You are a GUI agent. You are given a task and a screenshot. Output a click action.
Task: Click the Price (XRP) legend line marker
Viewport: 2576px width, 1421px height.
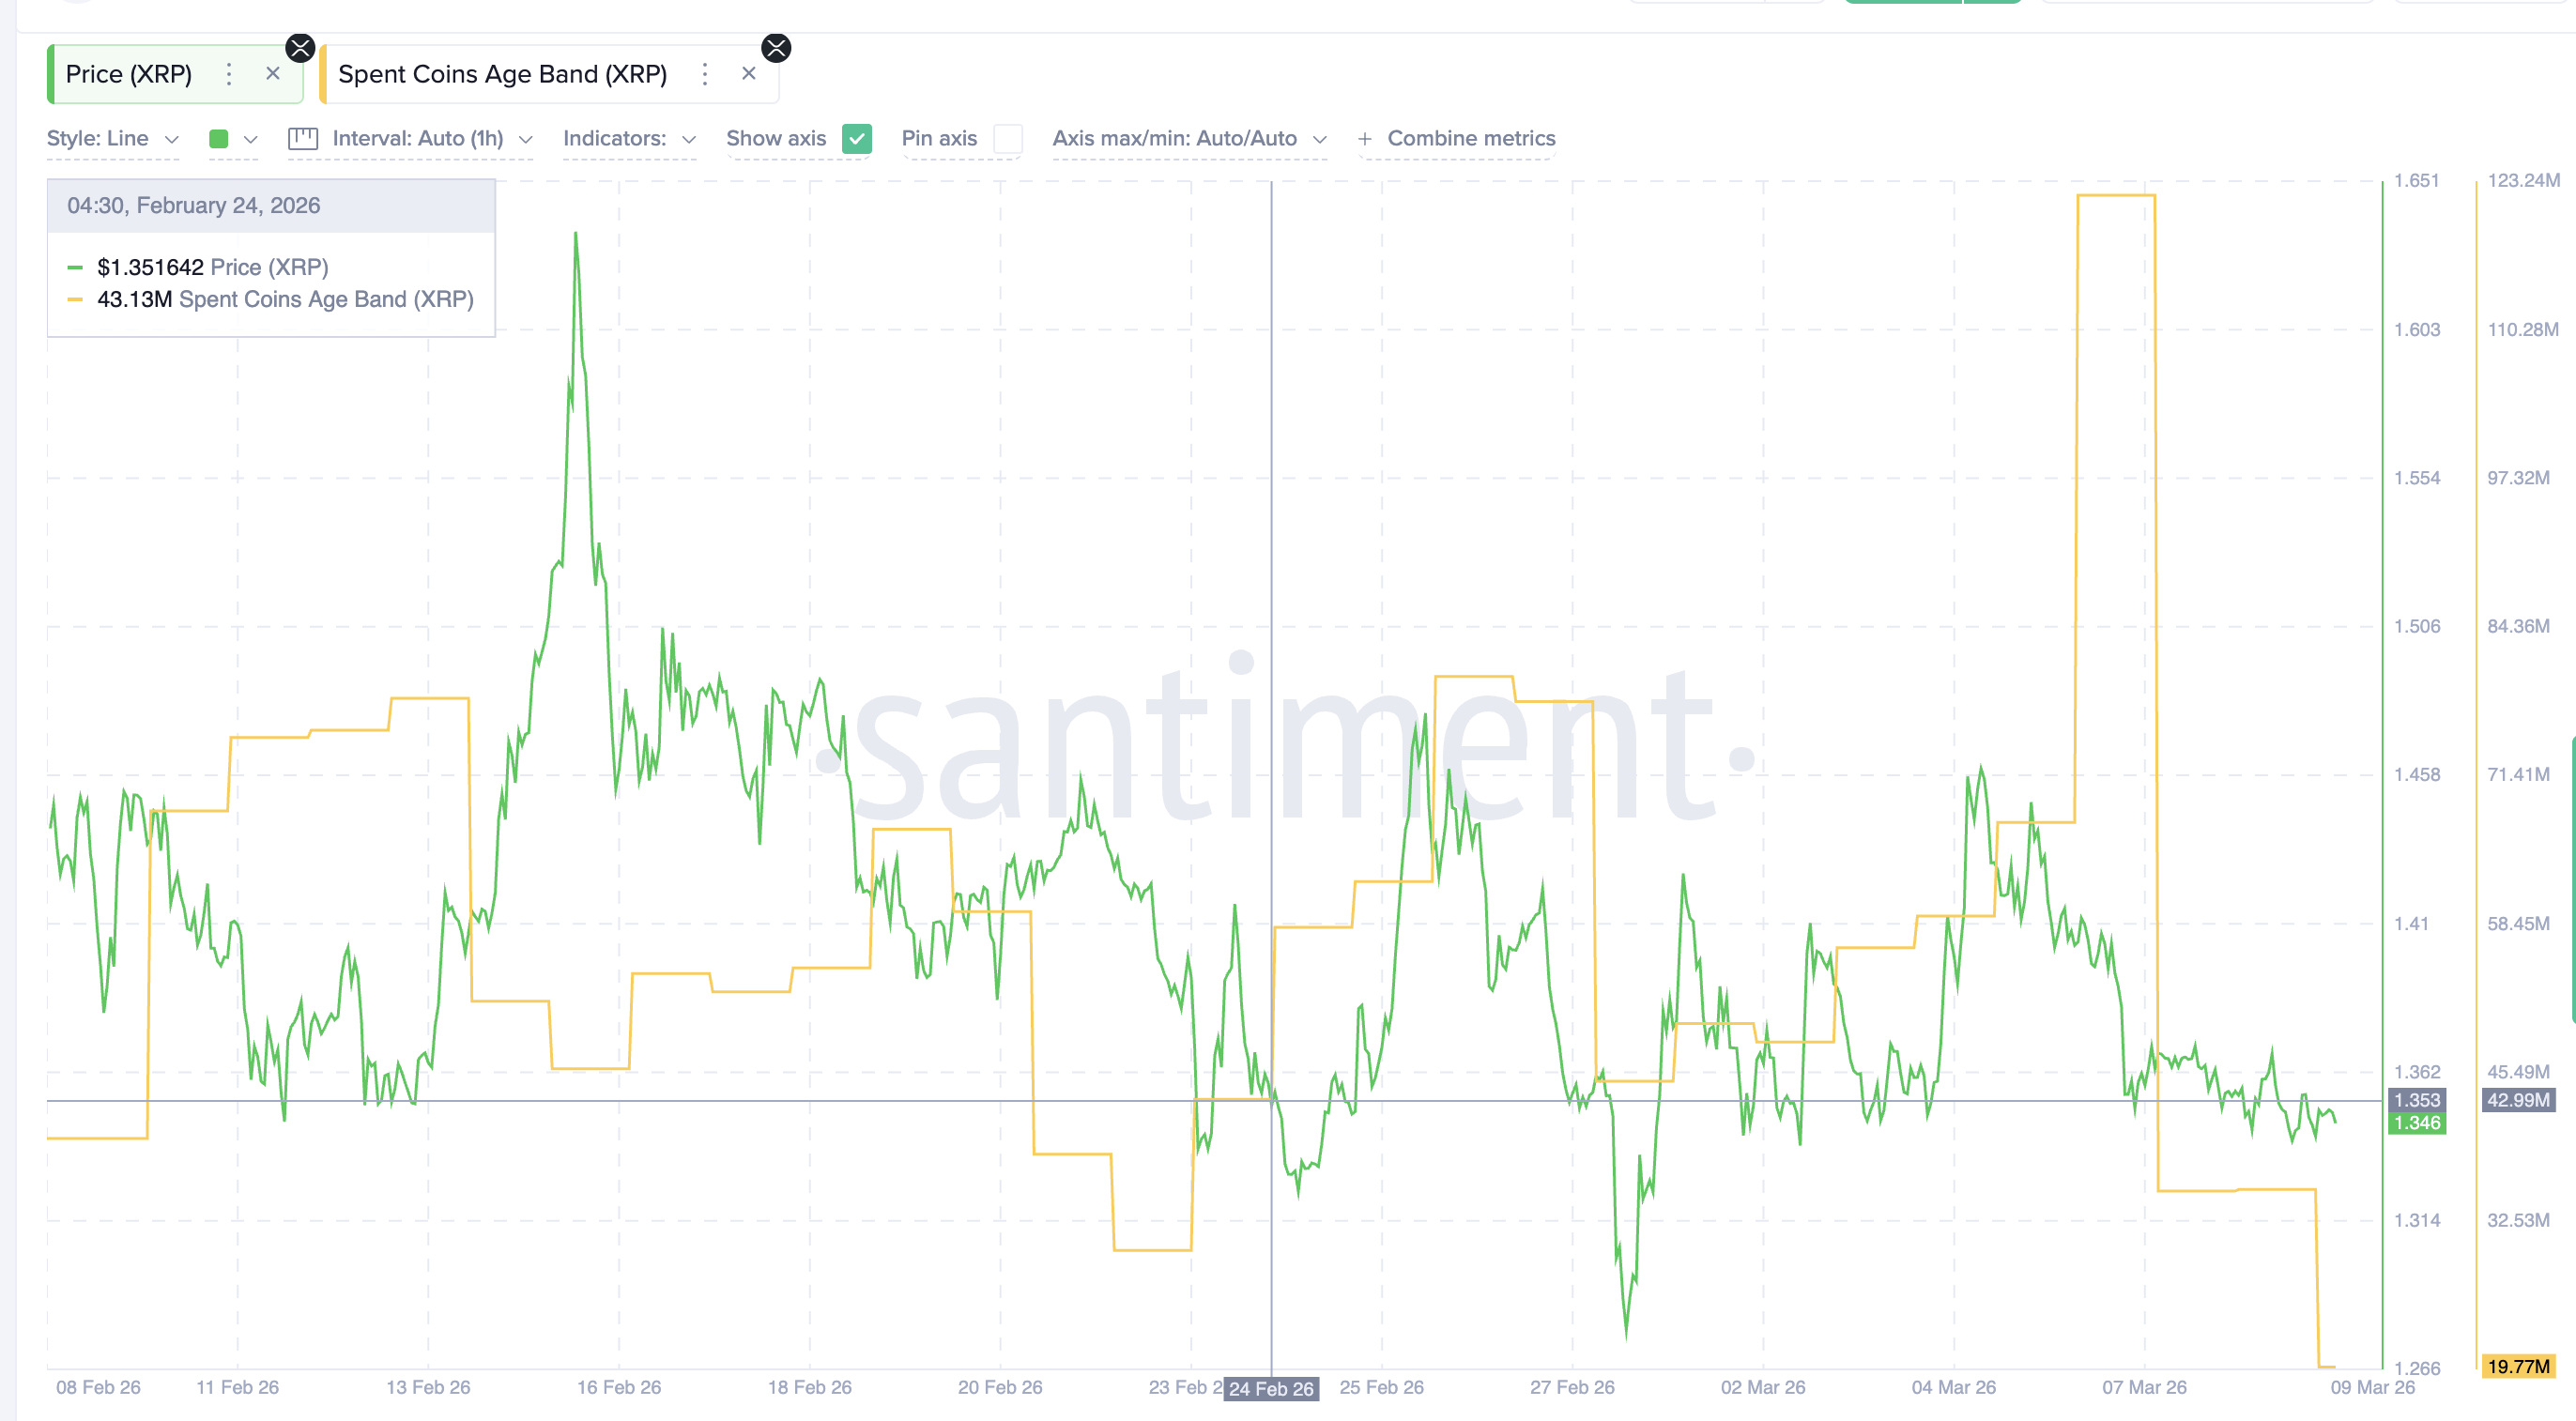tap(73, 267)
